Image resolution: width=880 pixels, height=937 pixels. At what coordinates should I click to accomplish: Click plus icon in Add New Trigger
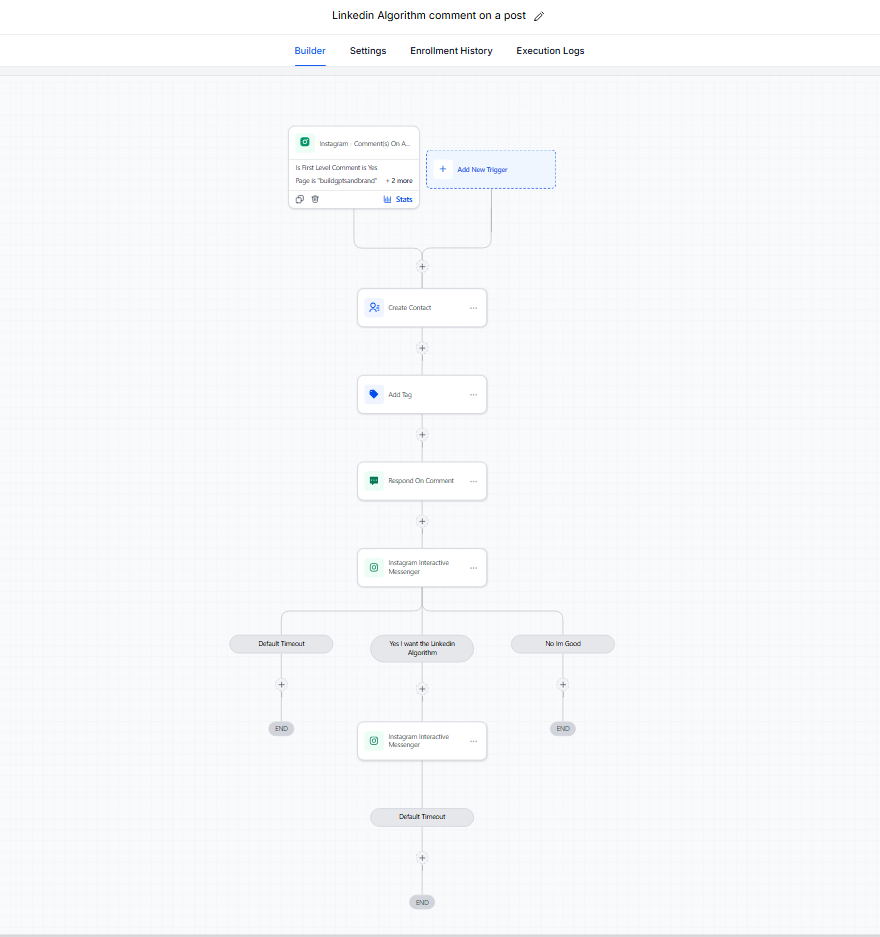click(x=443, y=169)
